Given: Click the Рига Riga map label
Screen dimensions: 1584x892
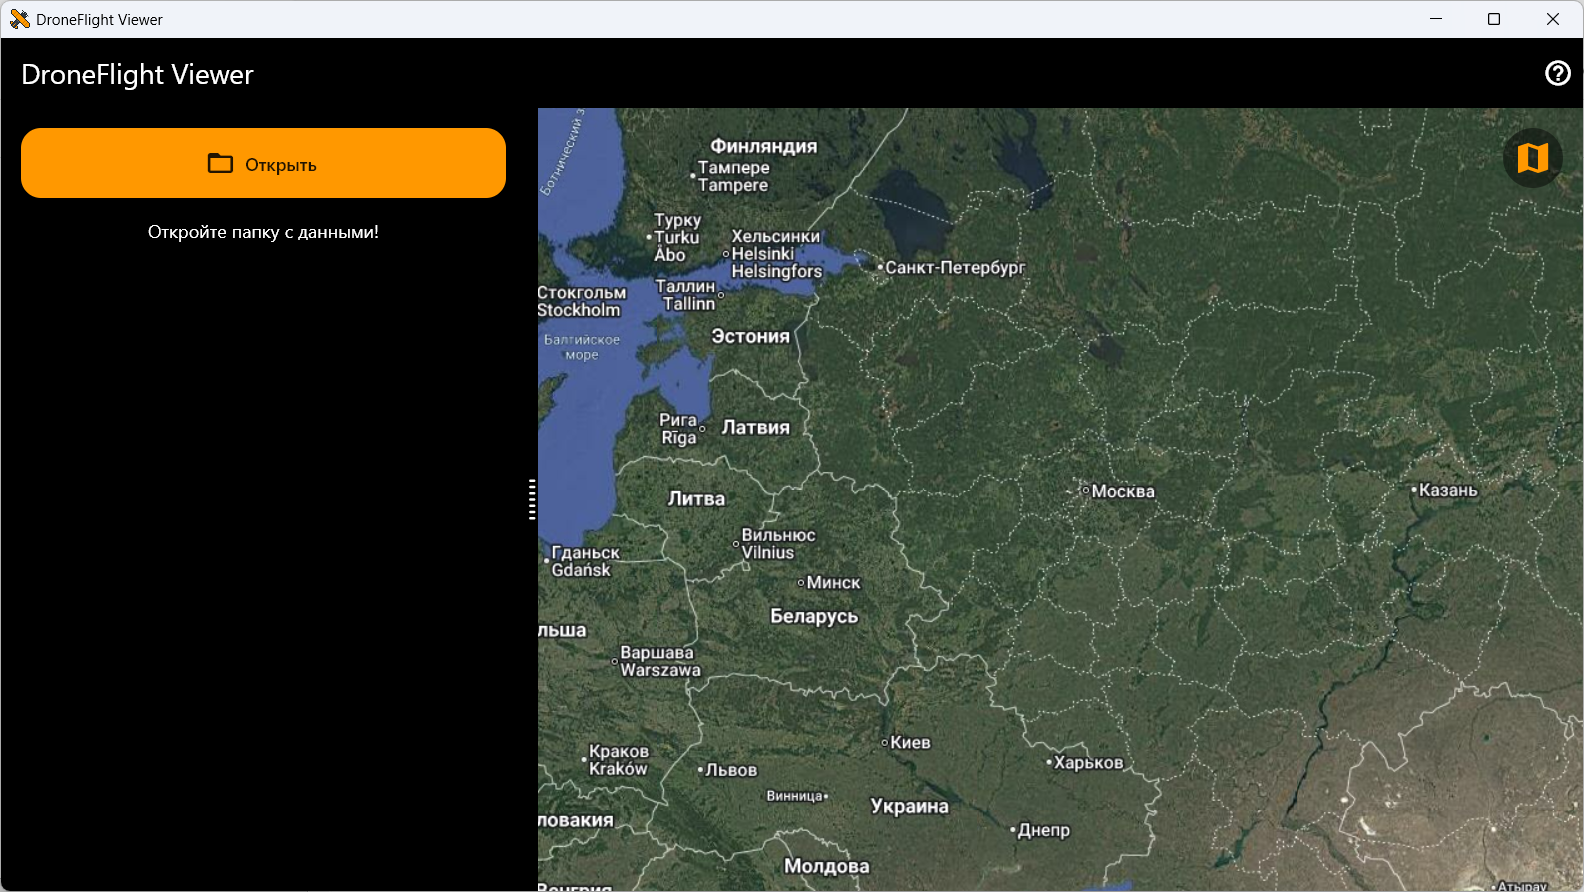Looking at the screenshot, I should point(678,429).
